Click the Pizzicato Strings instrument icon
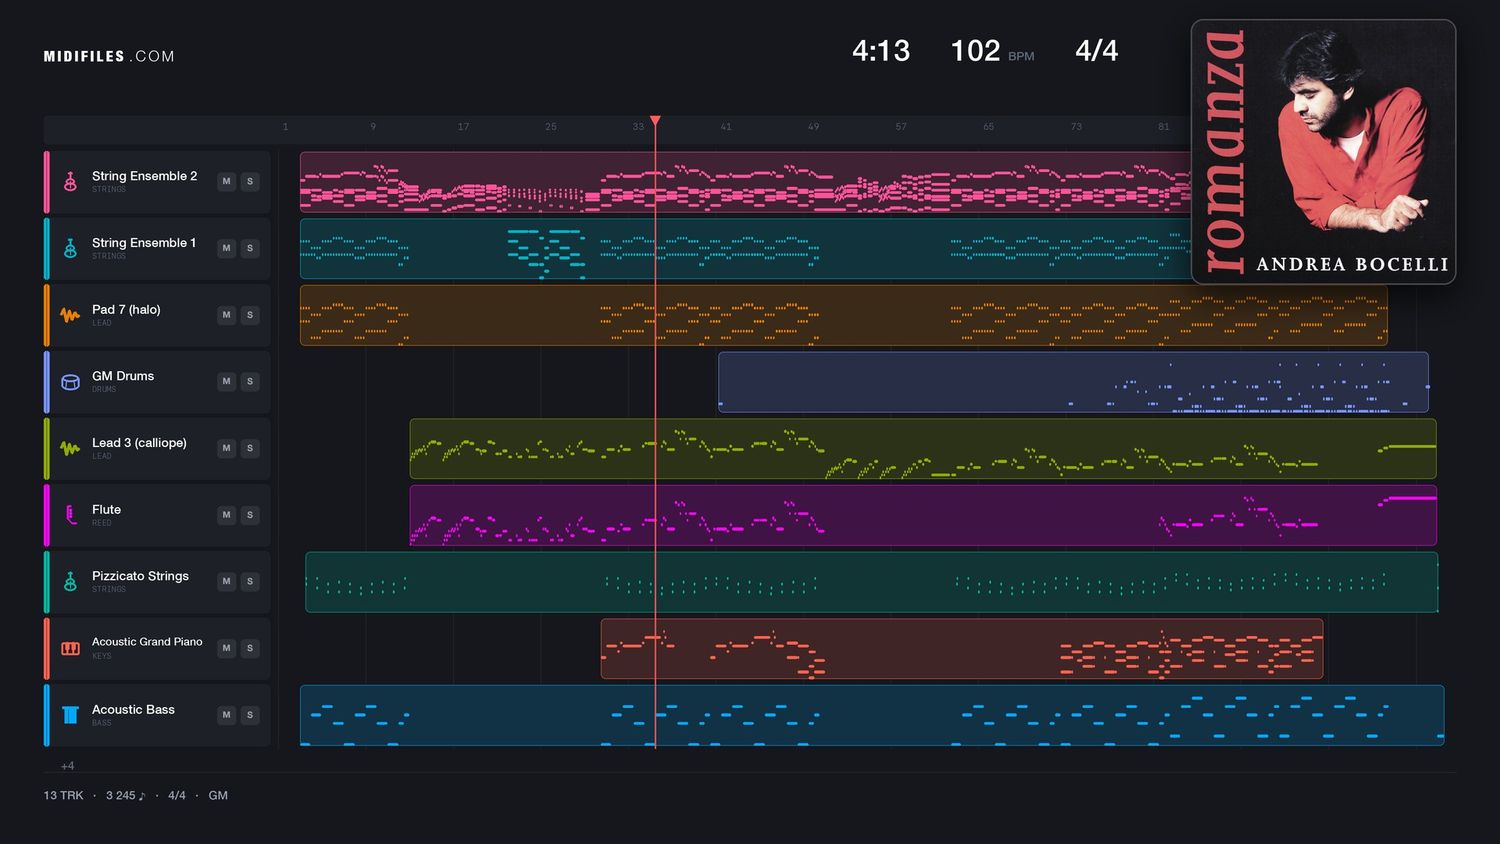 pyautogui.click(x=70, y=582)
